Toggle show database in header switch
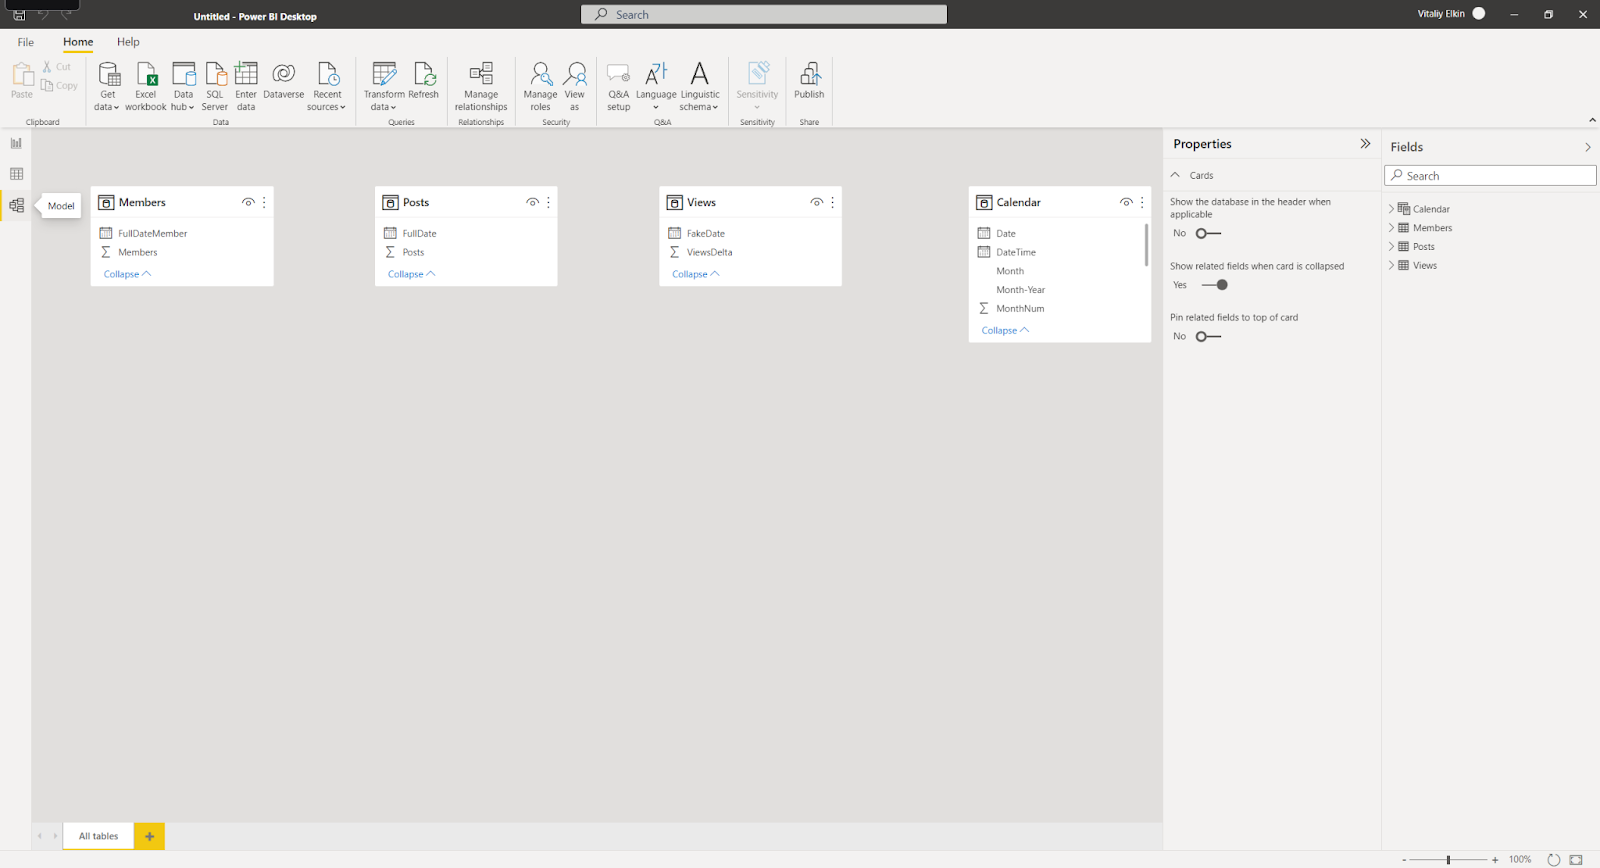This screenshot has height=868, width=1600. pos(1208,233)
